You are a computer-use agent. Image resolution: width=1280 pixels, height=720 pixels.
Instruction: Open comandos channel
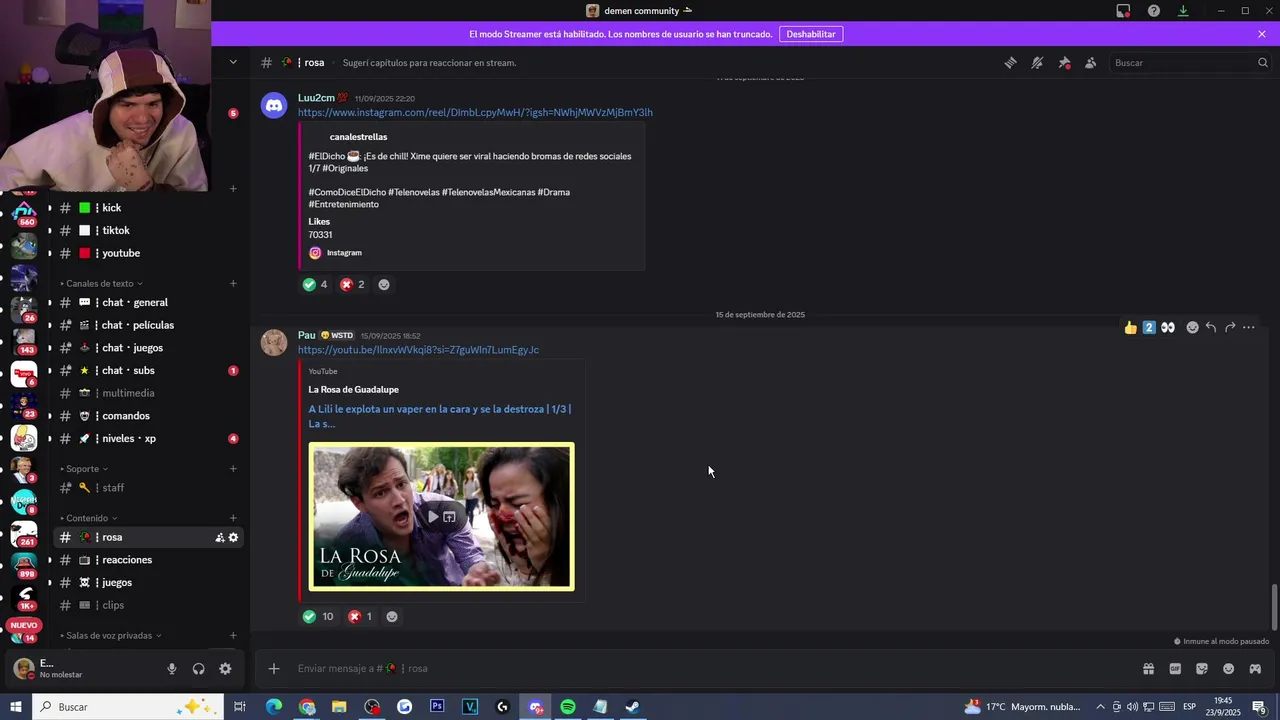coord(147,416)
